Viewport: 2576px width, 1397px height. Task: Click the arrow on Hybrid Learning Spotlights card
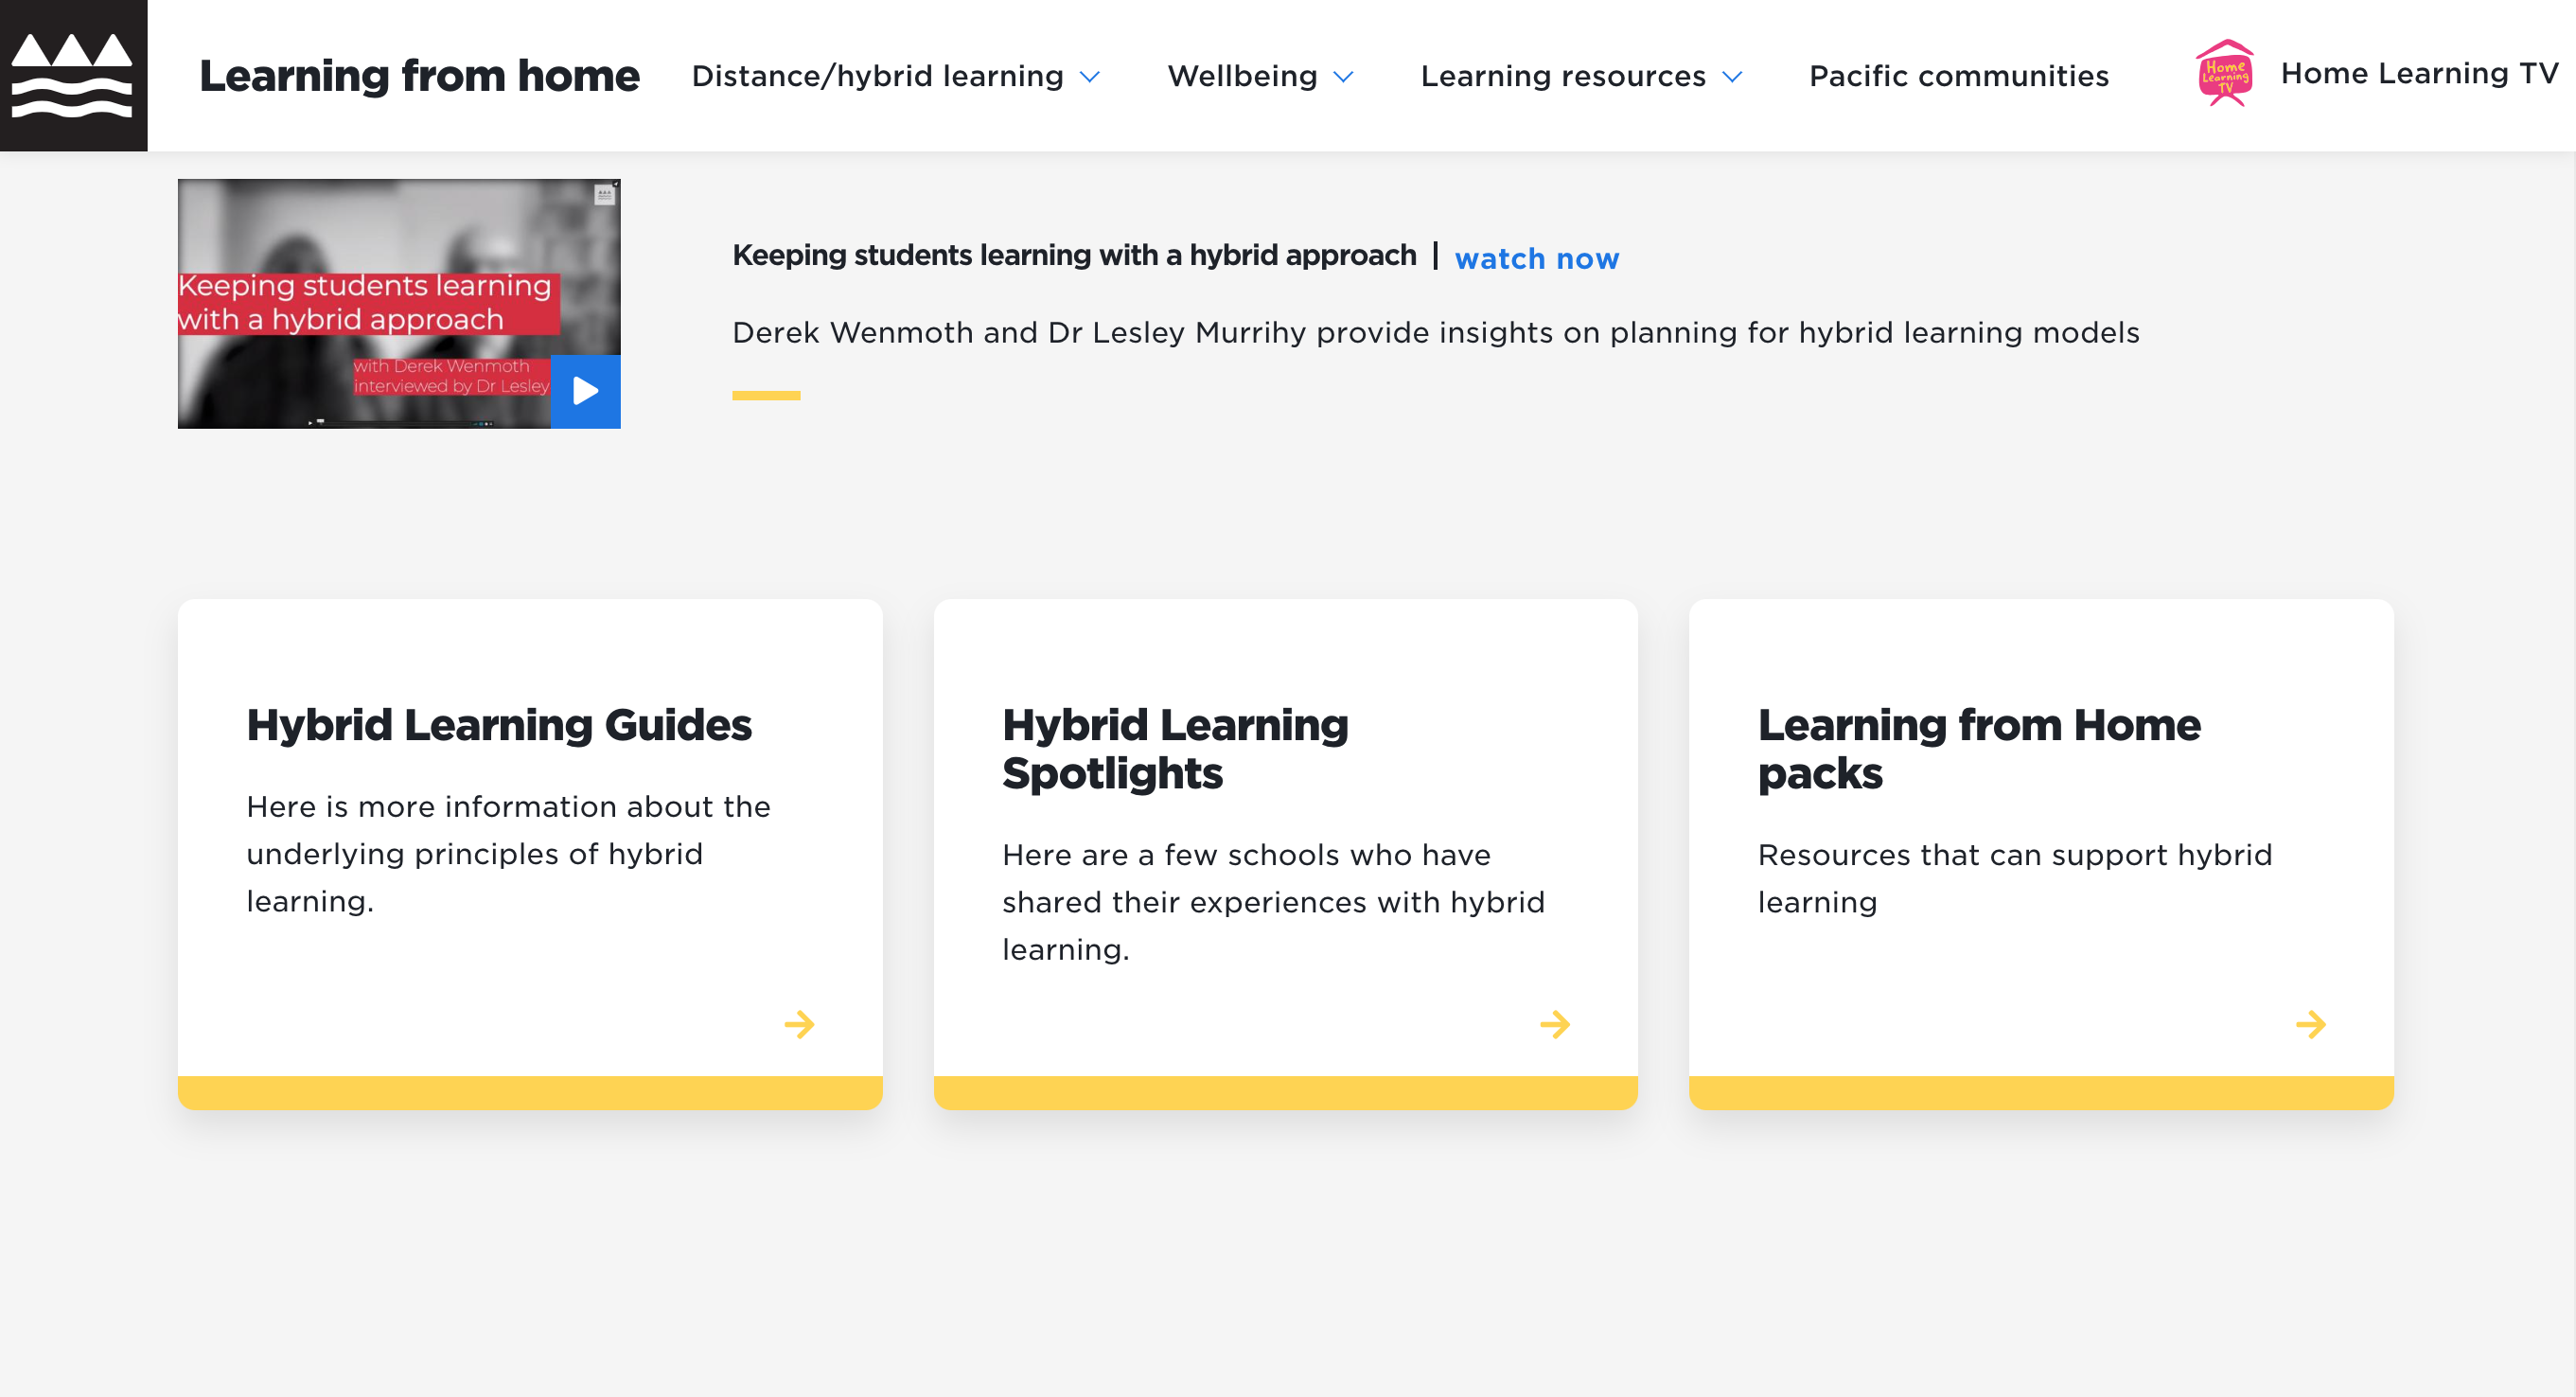pos(1556,1024)
